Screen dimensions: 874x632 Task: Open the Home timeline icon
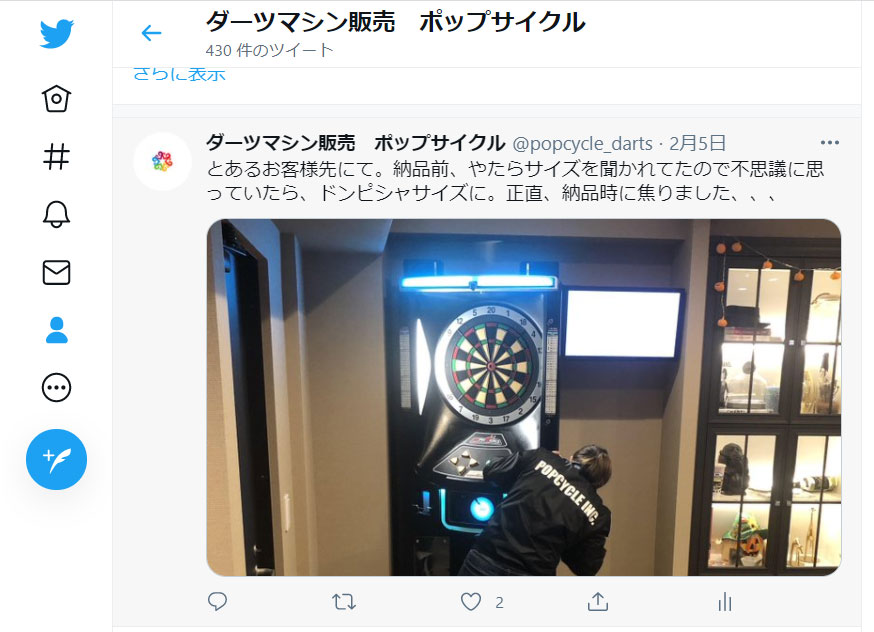(x=56, y=99)
